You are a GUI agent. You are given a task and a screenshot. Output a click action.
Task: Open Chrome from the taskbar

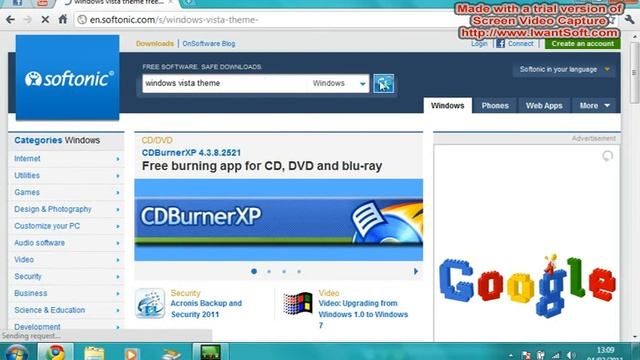pos(56,352)
